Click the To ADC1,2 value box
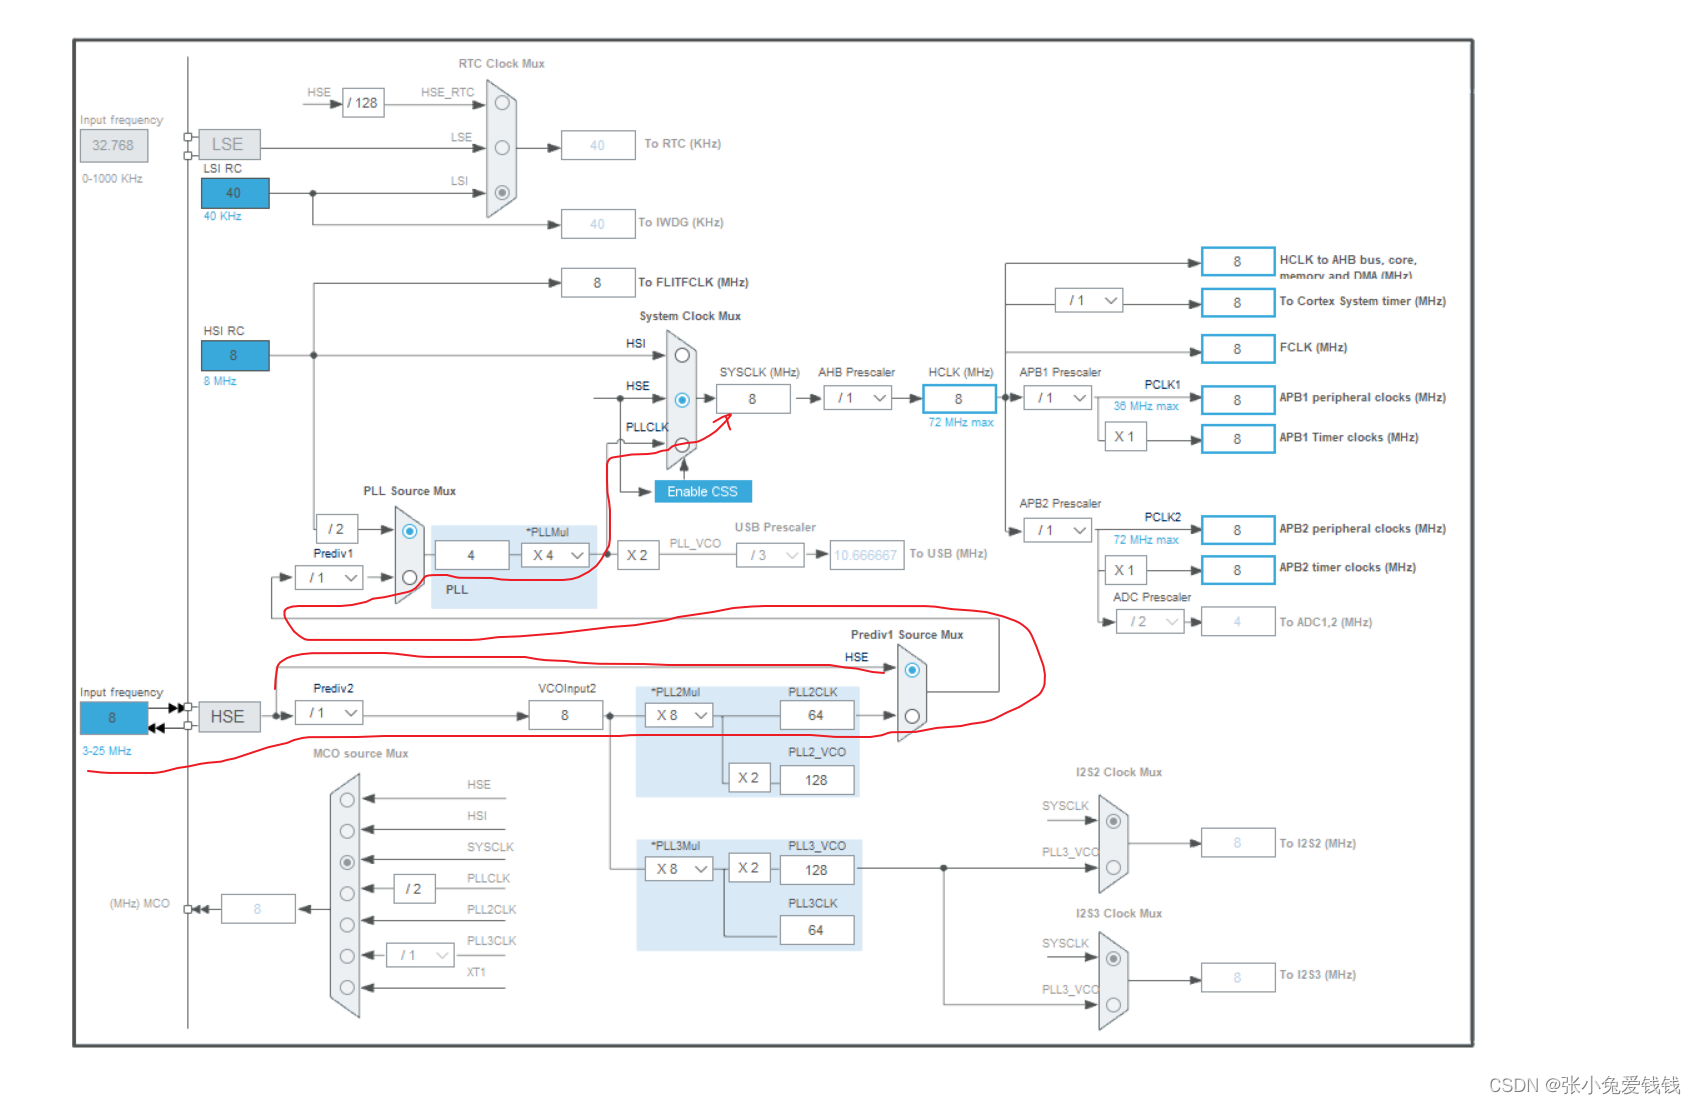The height and width of the screenshot is (1104, 1696). tap(1238, 622)
